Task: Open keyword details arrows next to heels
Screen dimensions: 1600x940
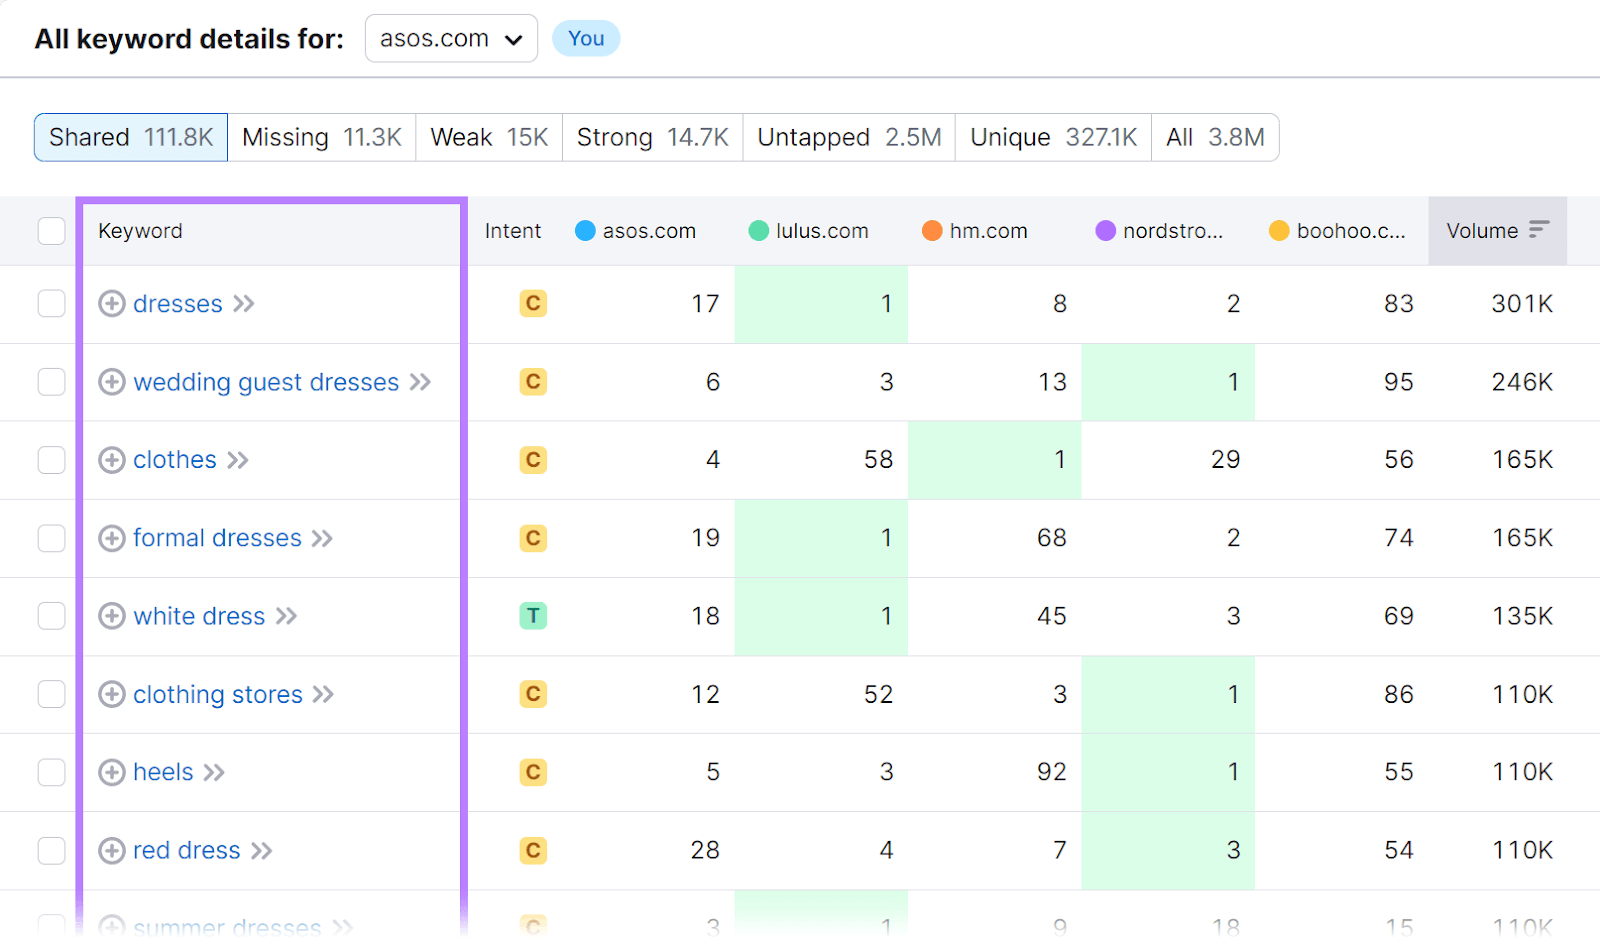Action: coord(213,772)
